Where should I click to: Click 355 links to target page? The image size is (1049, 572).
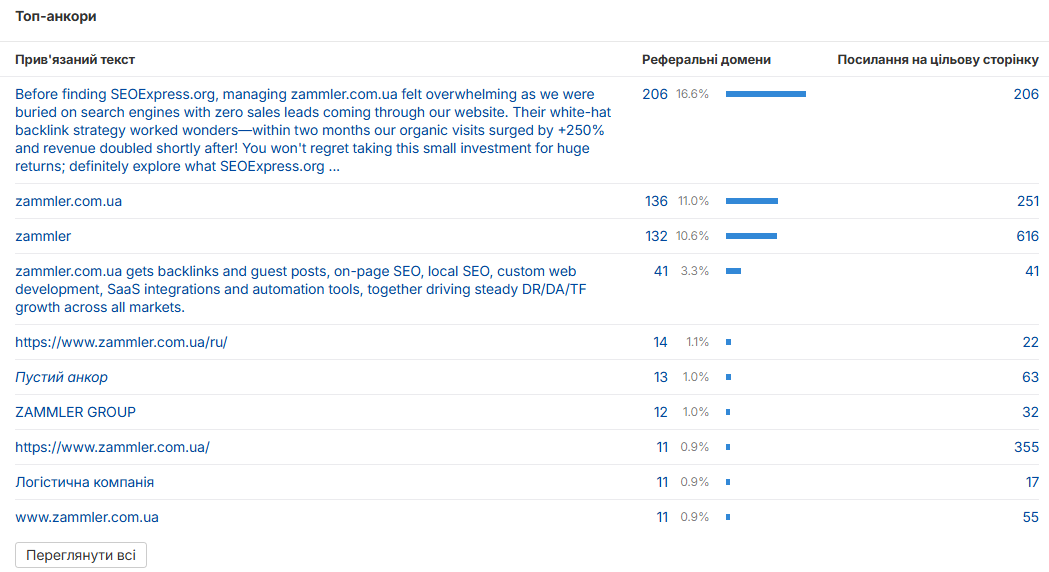click(1026, 448)
